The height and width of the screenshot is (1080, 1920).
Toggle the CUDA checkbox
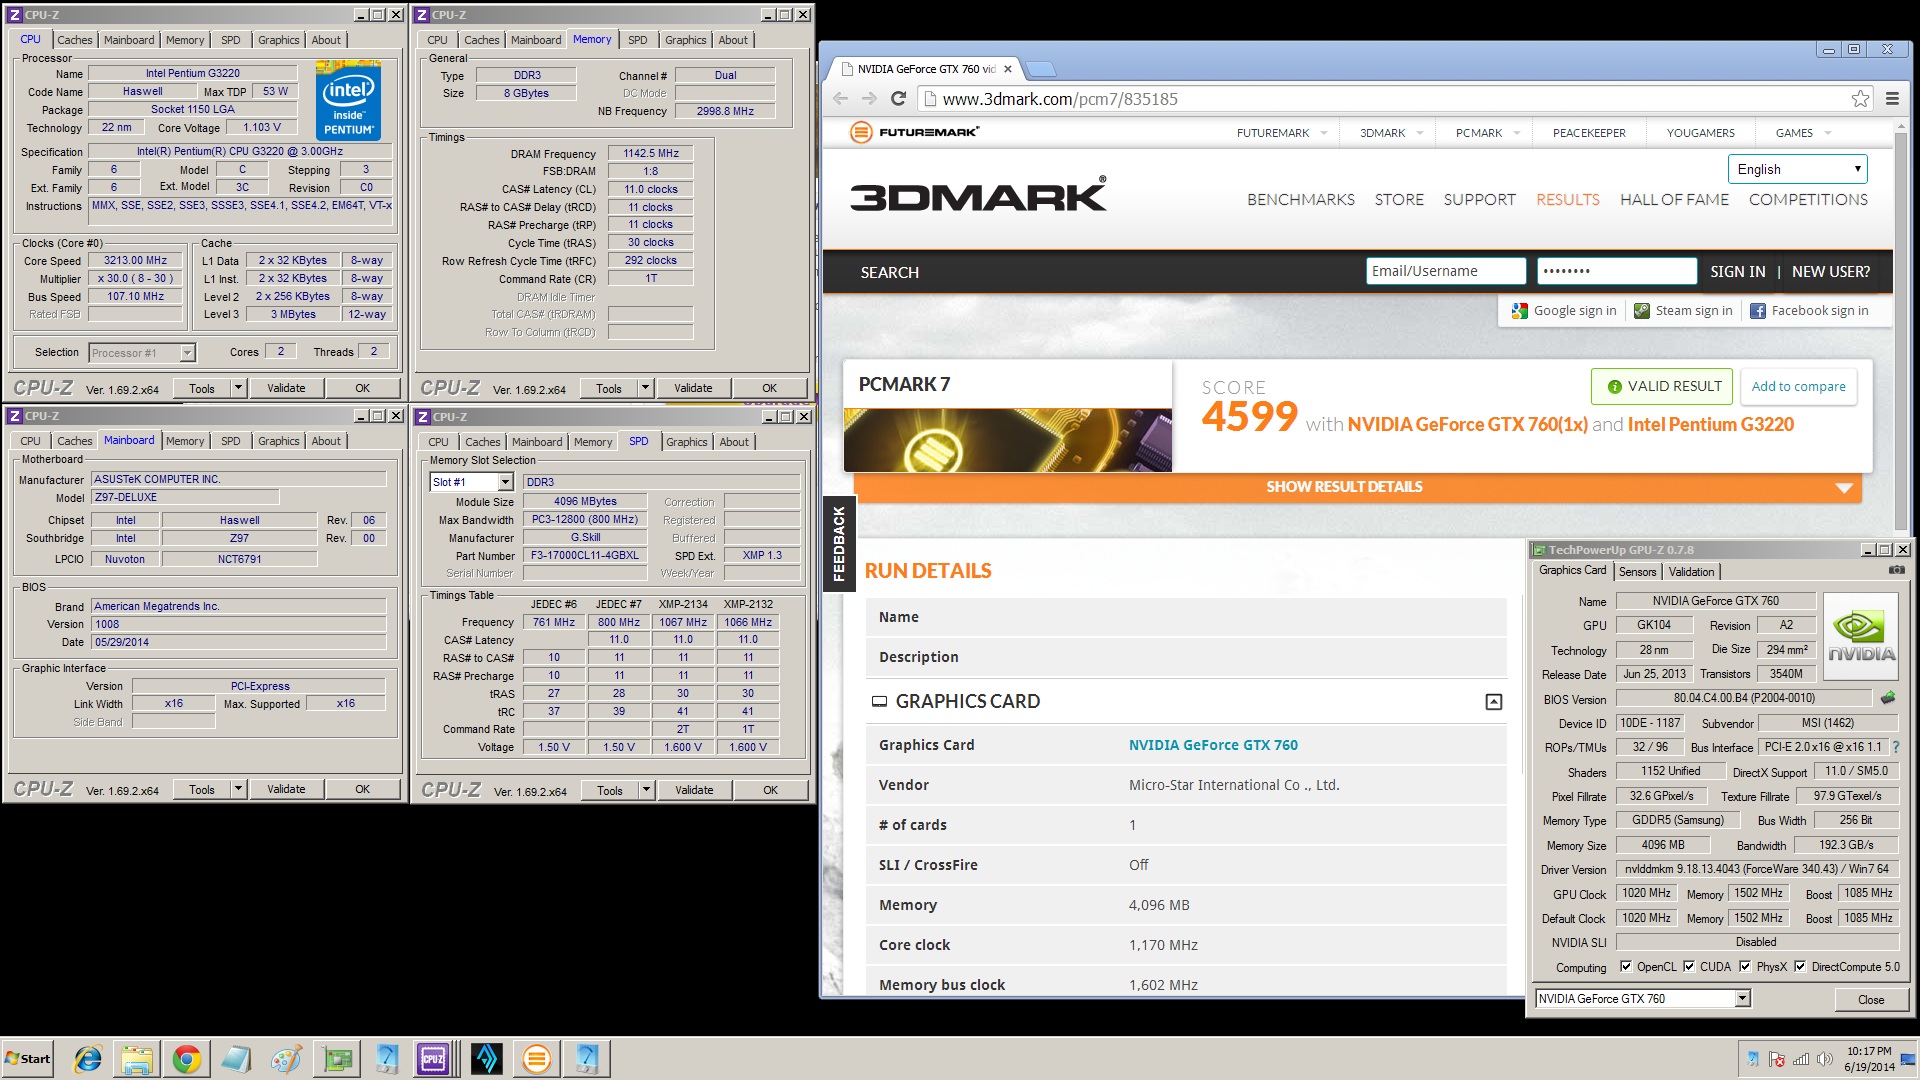point(1689,967)
